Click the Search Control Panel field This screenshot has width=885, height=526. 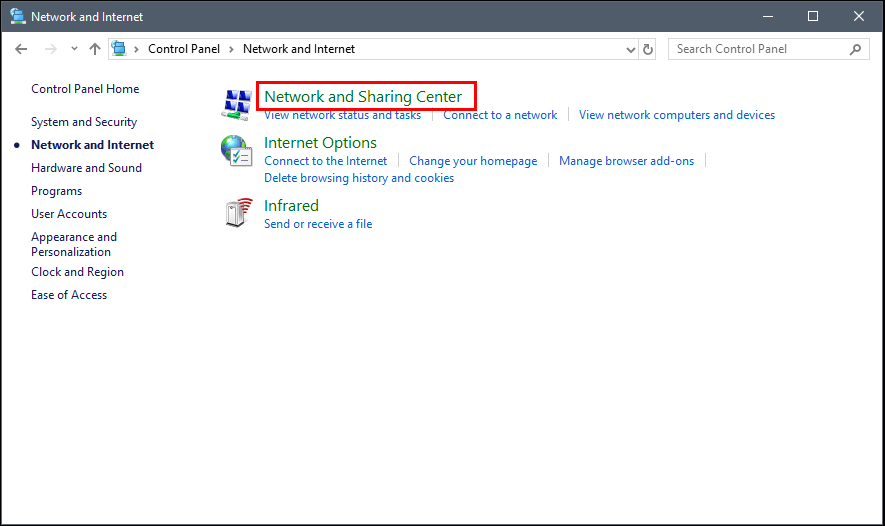(x=769, y=49)
